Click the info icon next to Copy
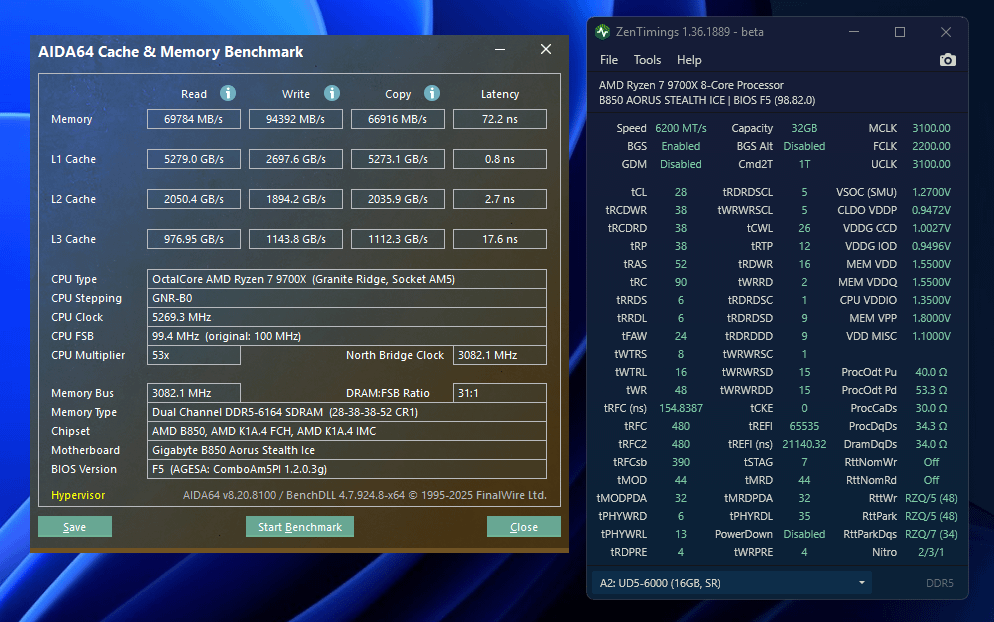The image size is (994, 622). pos(432,93)
